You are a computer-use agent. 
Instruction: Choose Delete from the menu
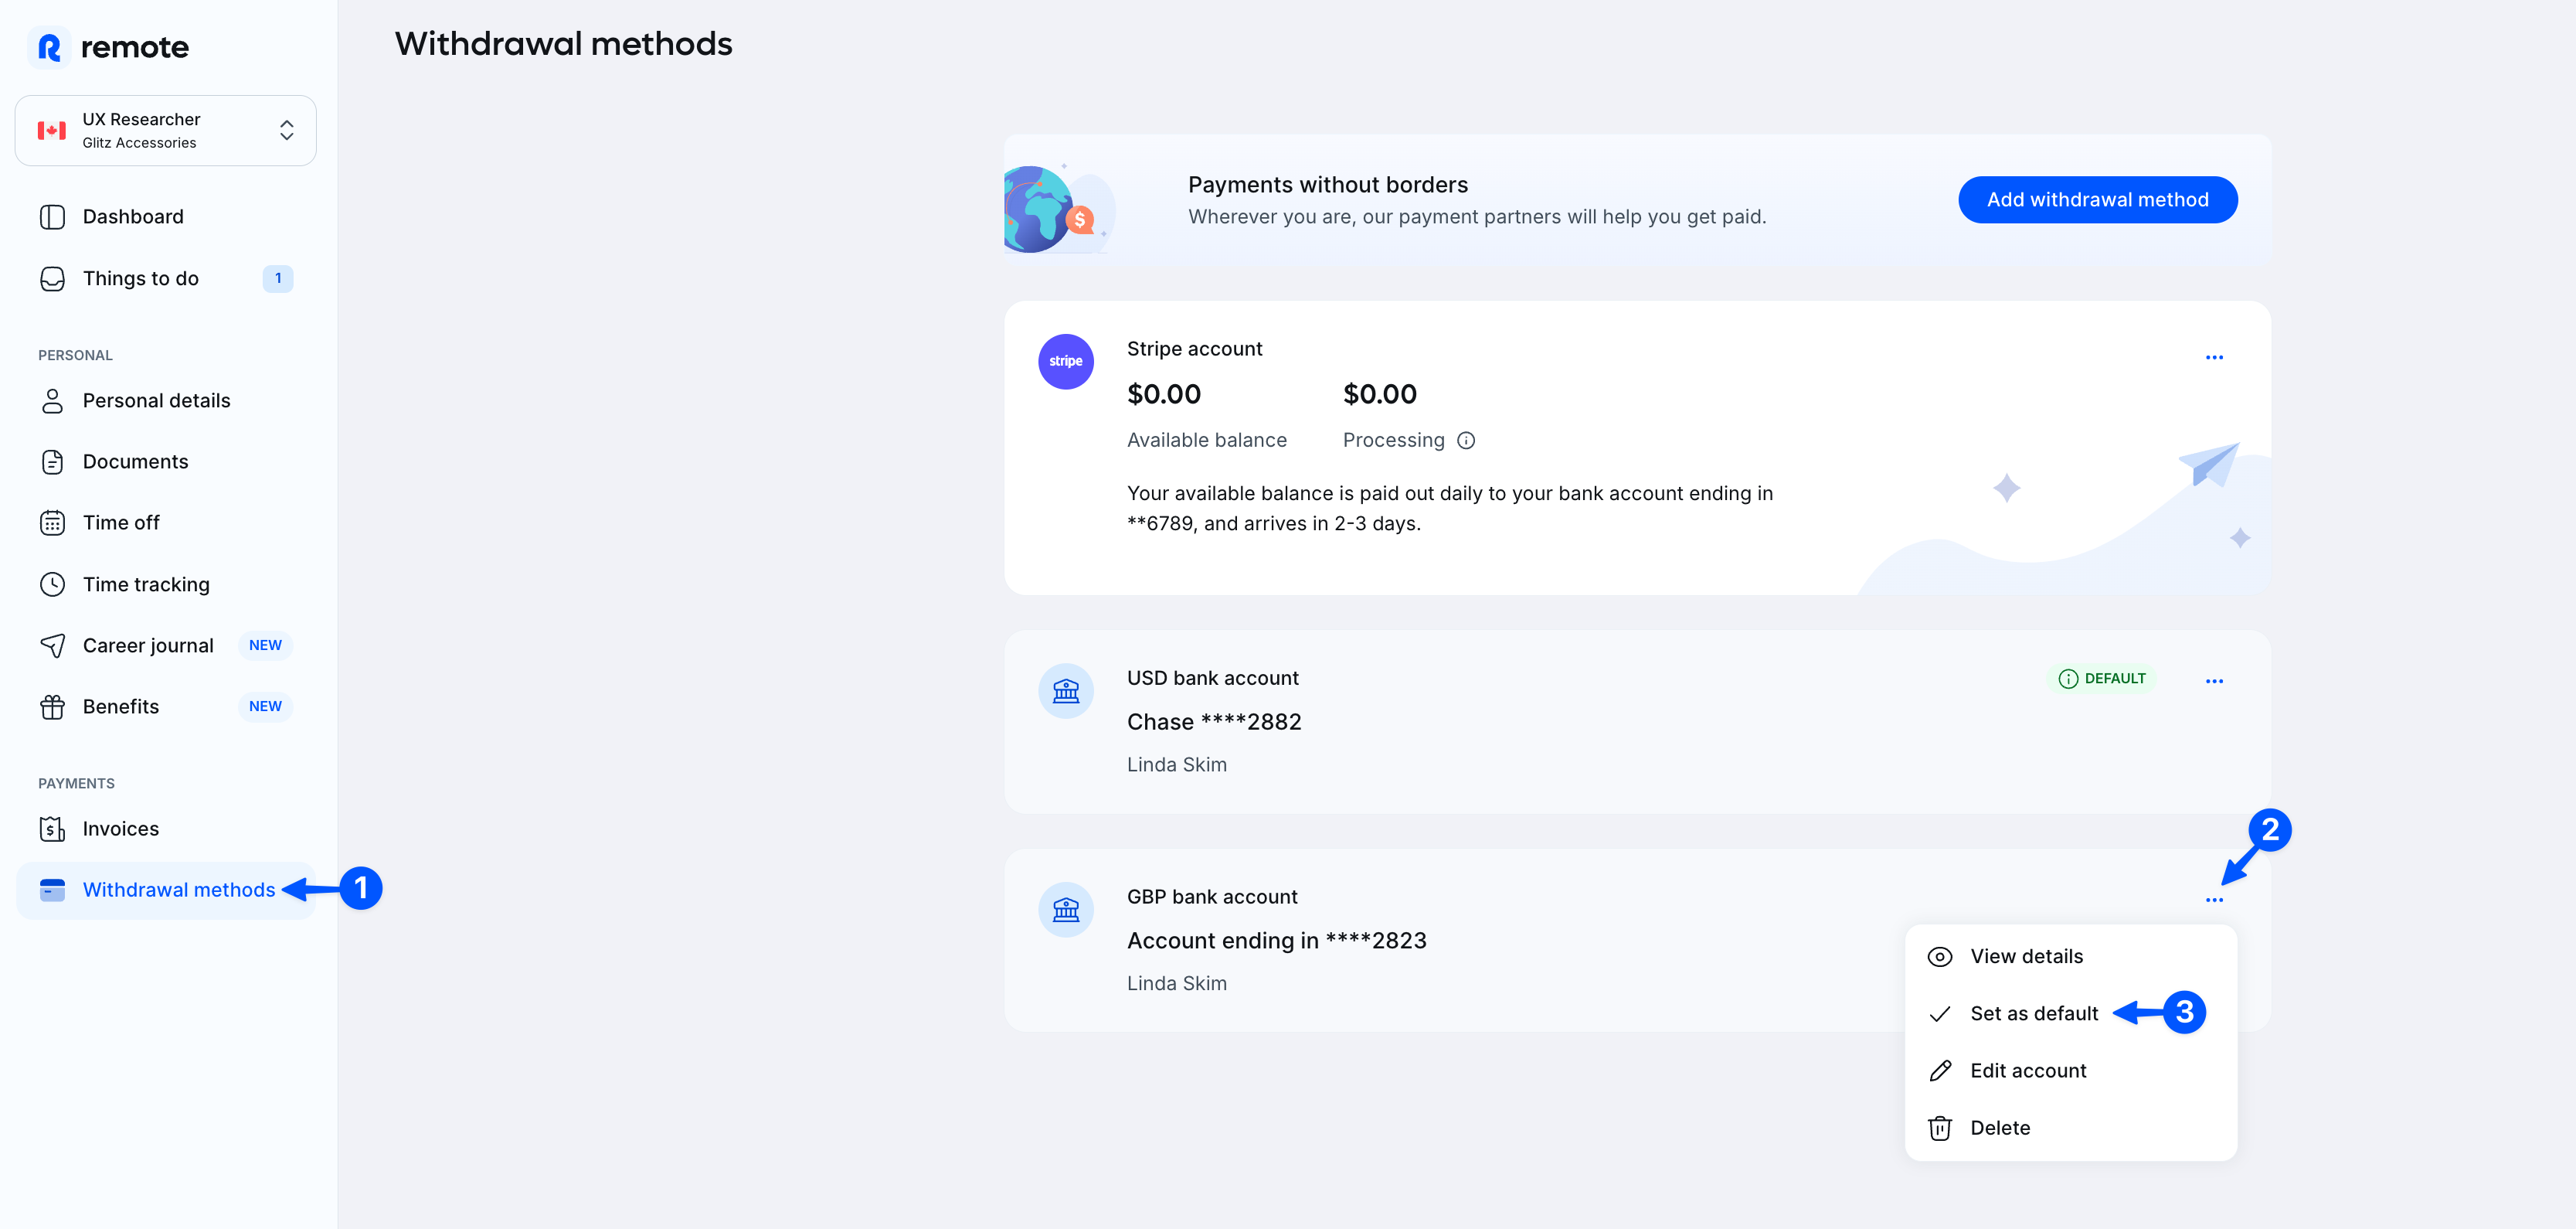2070,1127
